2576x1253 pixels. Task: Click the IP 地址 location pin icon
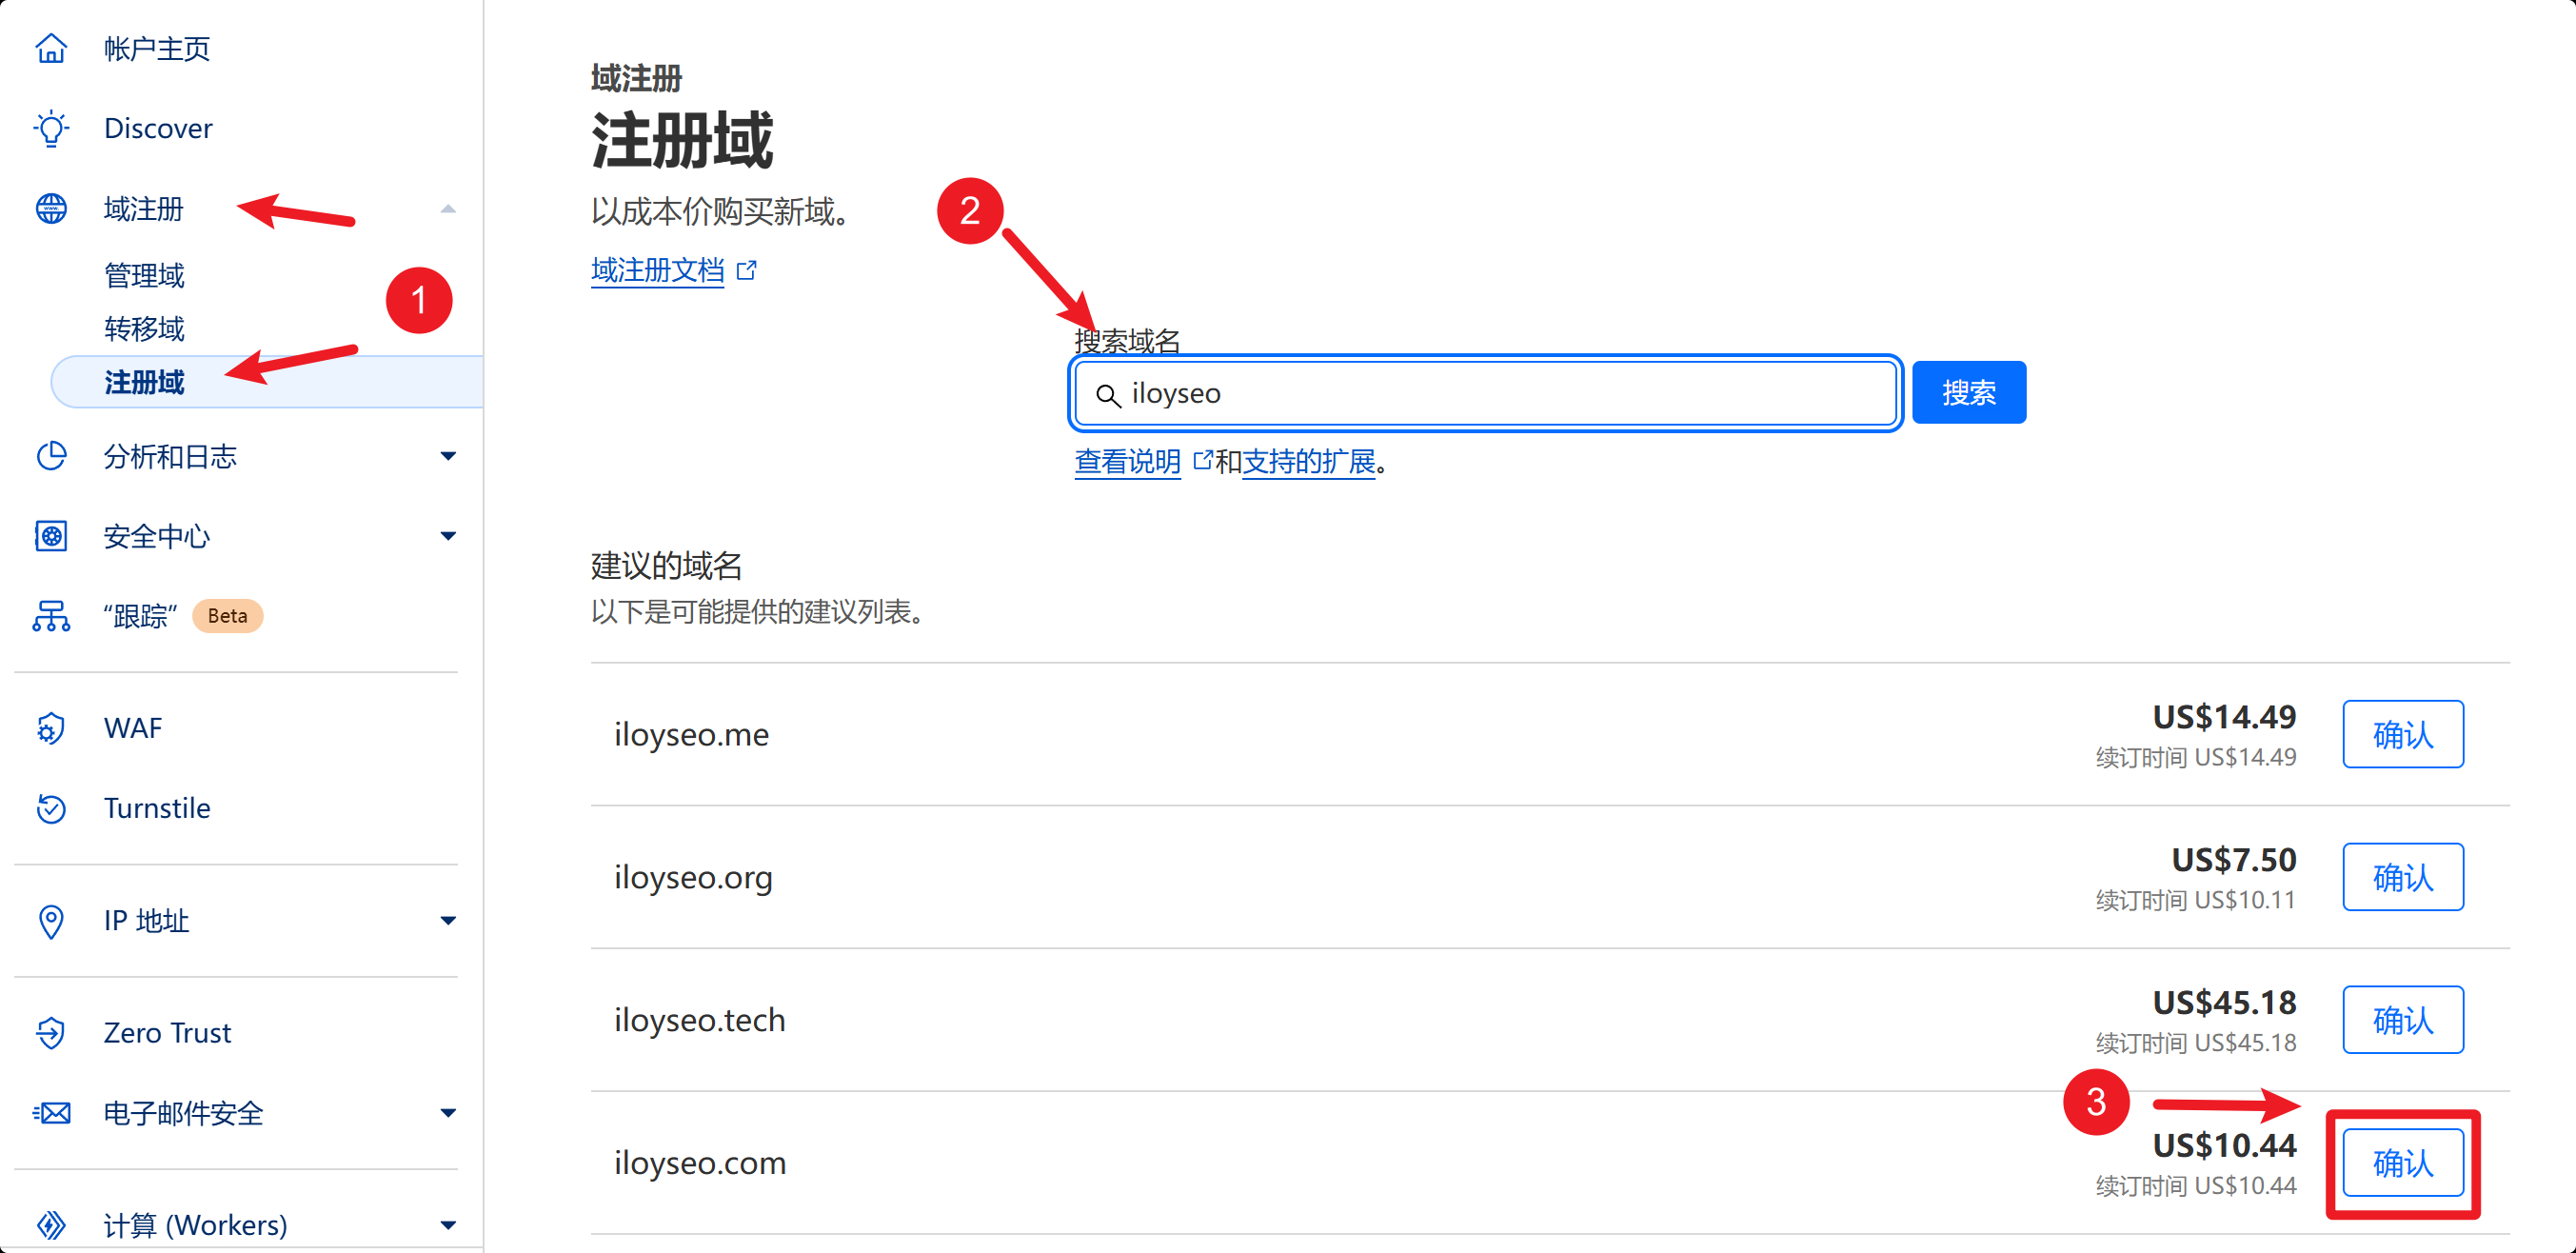point(51,921)
